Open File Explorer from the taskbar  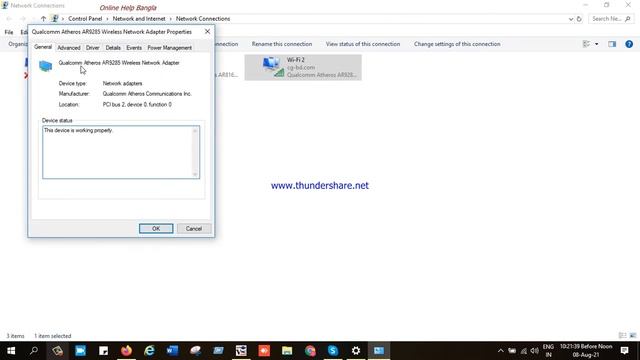pos(287,351)
